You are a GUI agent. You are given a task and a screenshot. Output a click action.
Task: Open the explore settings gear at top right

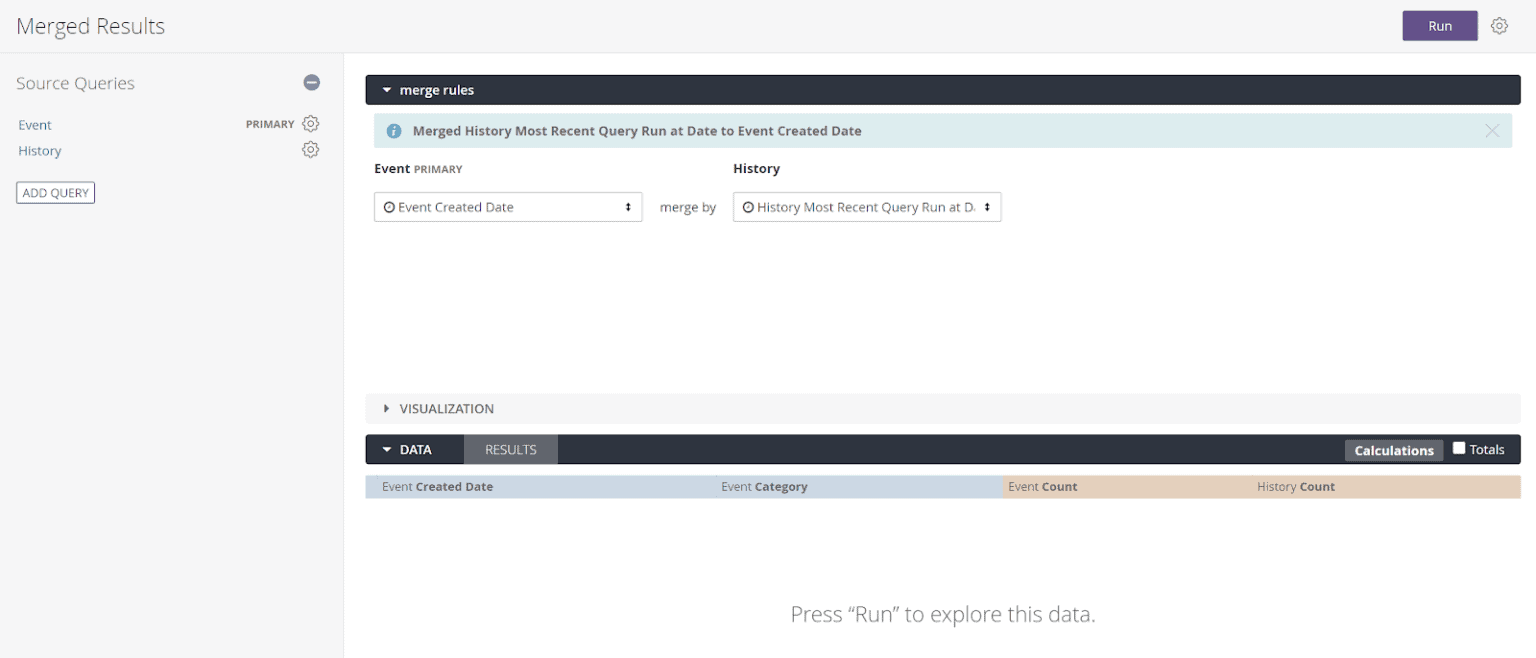click(1499, 25)
